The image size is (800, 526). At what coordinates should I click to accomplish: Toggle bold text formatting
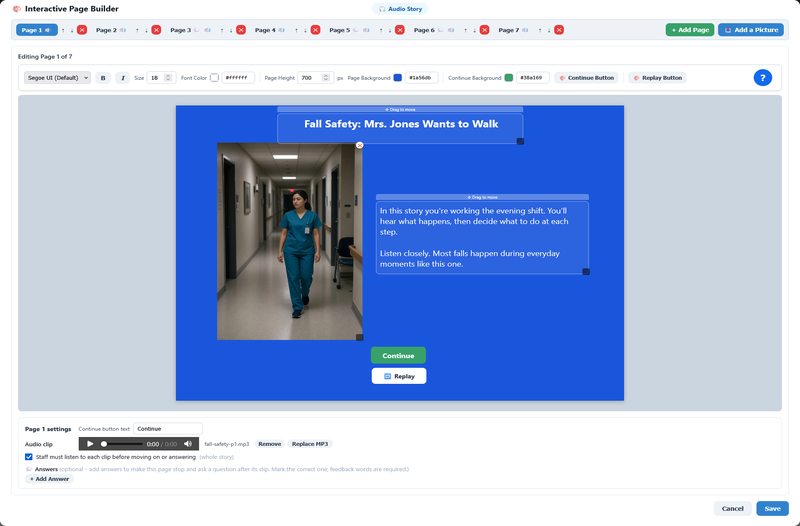point(103,78)
